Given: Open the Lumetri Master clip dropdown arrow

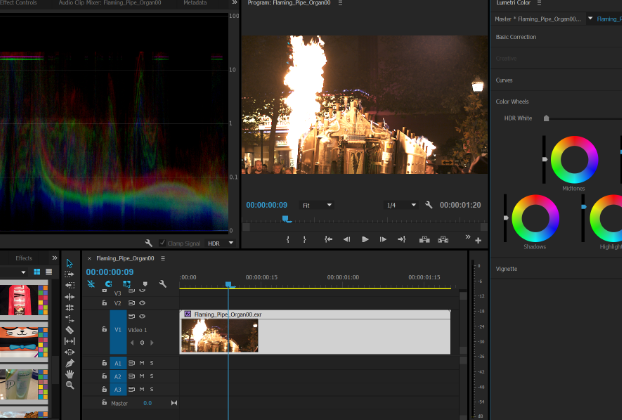Looking at the screenshot, I should 590,18.
